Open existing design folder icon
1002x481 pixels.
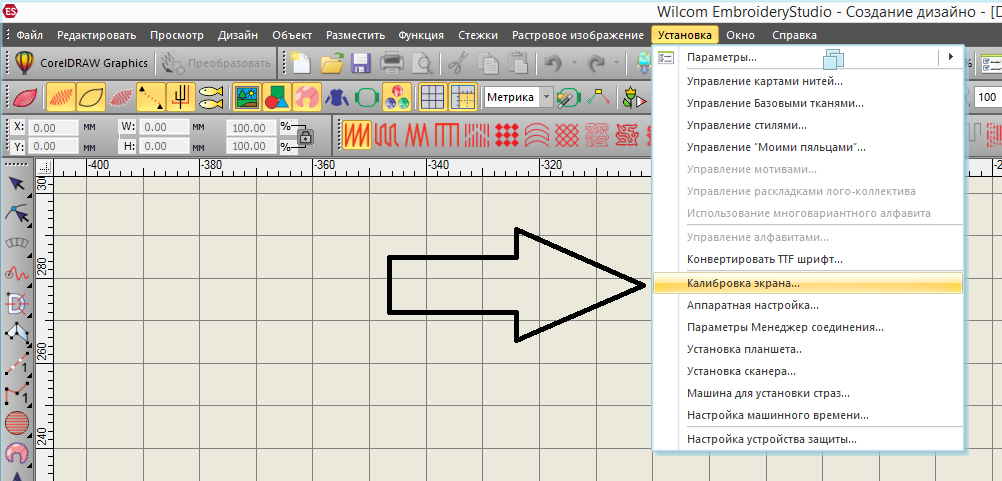coord(332,63)
